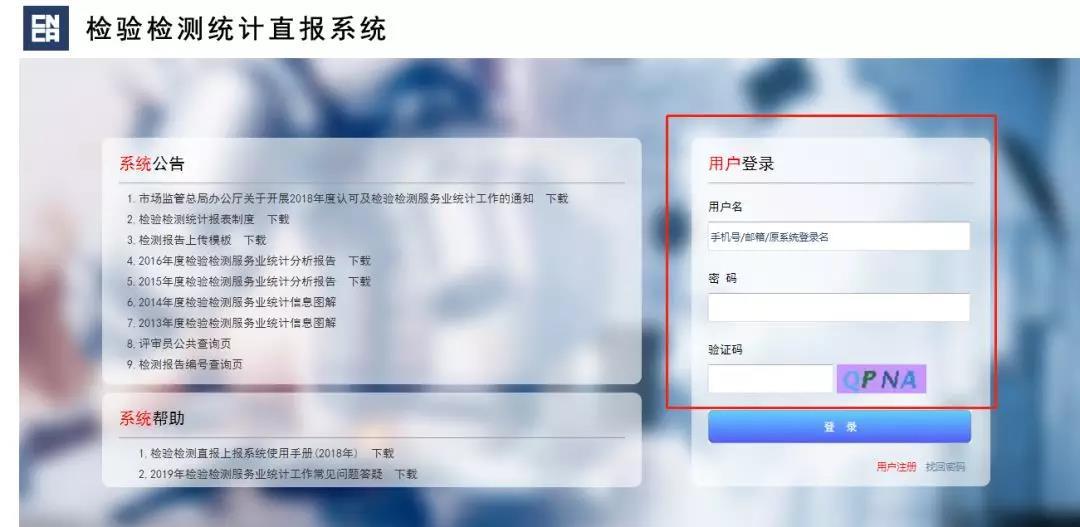The image size is (1080, 527).
Task: Focus the 验证码 captcha input box
Action: (770, 379)
